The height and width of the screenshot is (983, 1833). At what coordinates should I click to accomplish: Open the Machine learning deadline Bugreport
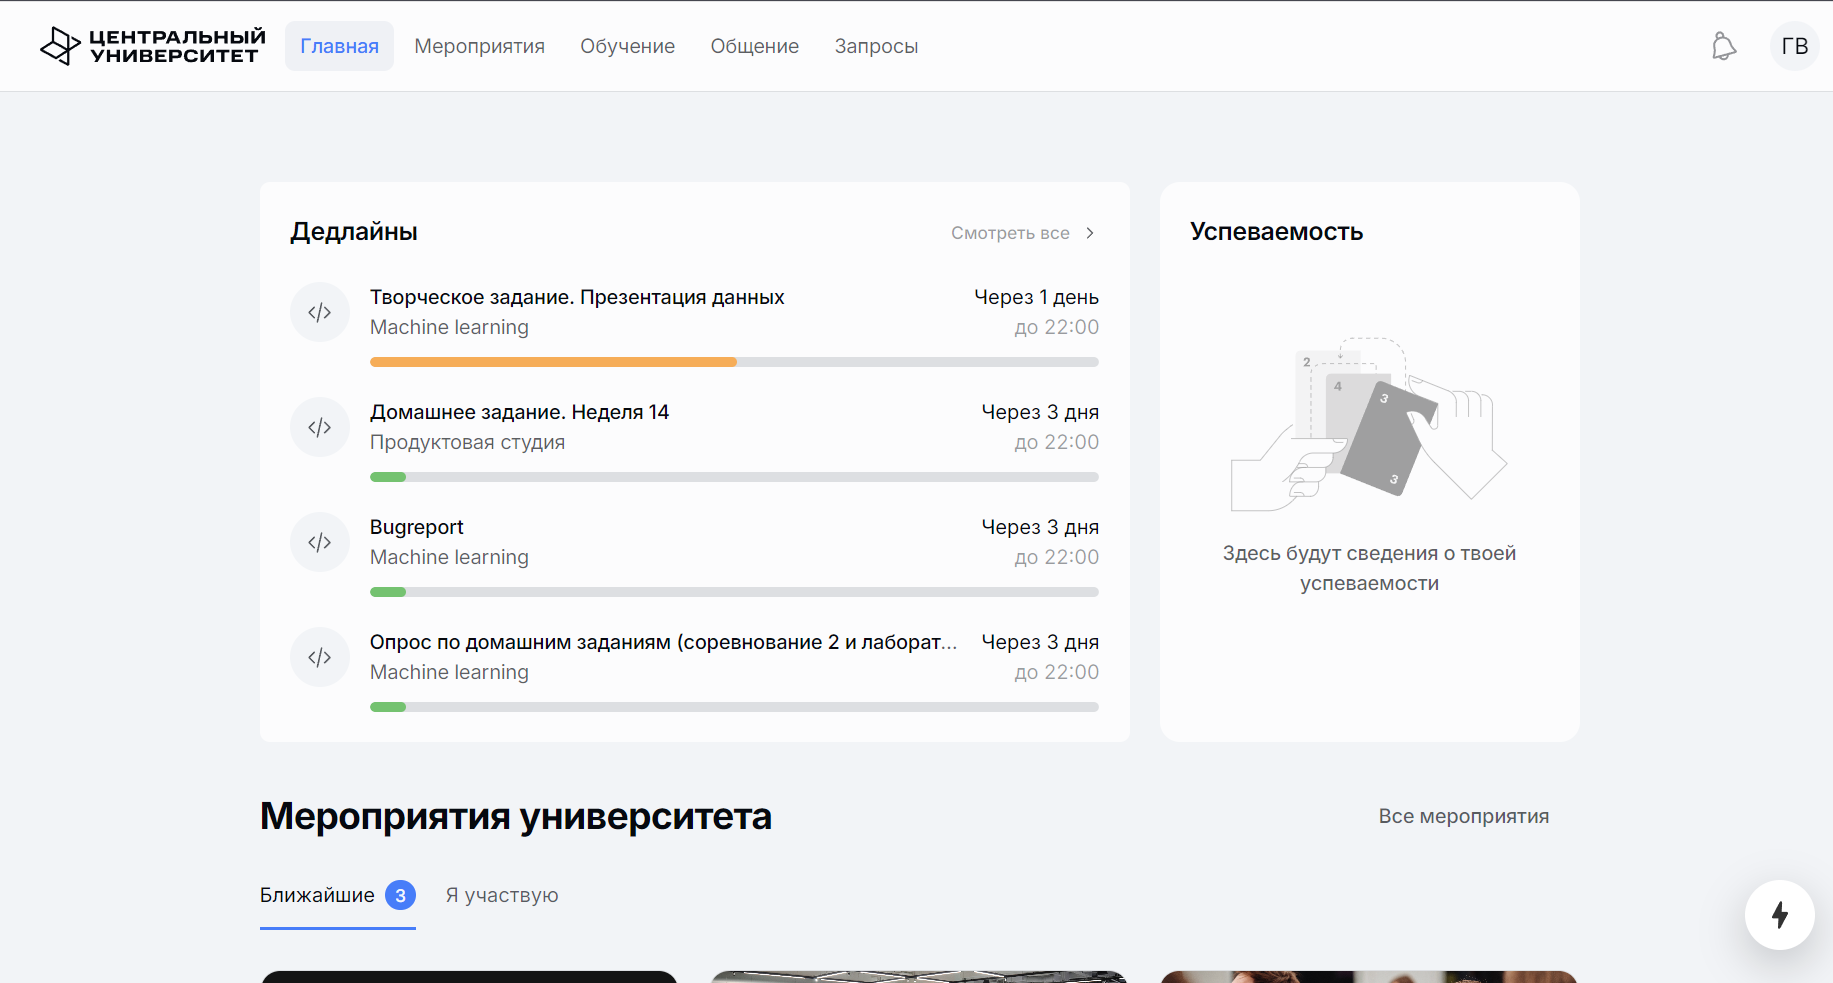[x=416, y=527]
